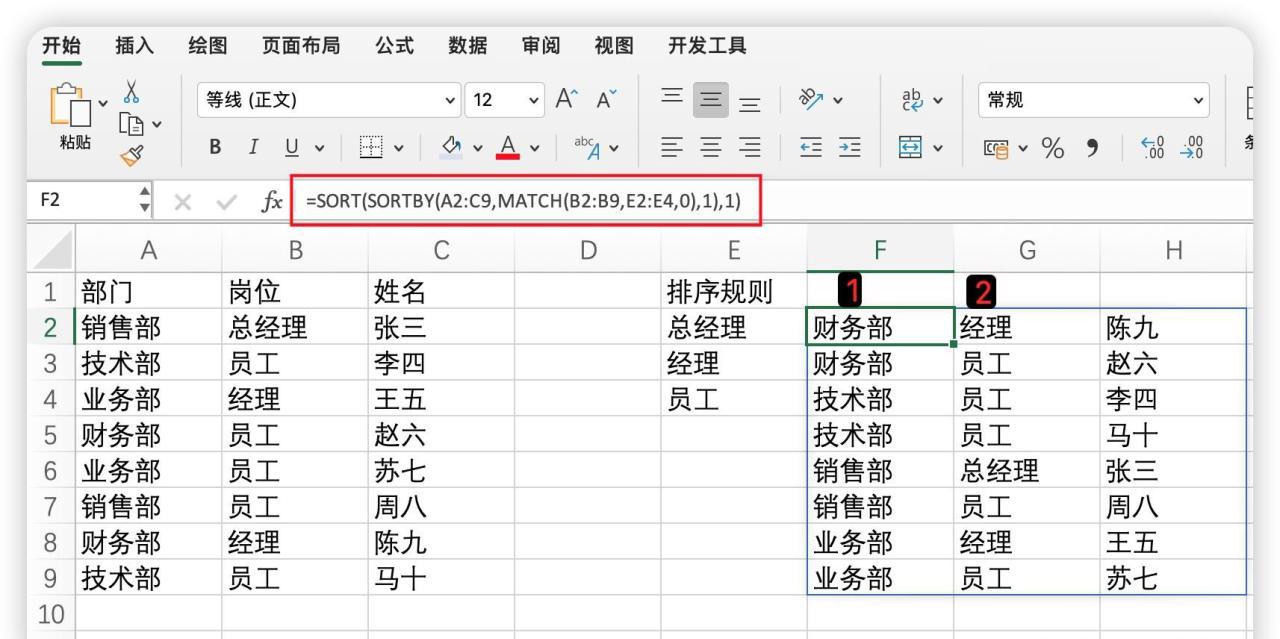Switch to the 开始 ribbon tab
Image resolution: width=1280 pixels, height=639 pixels.
[61, 45]
